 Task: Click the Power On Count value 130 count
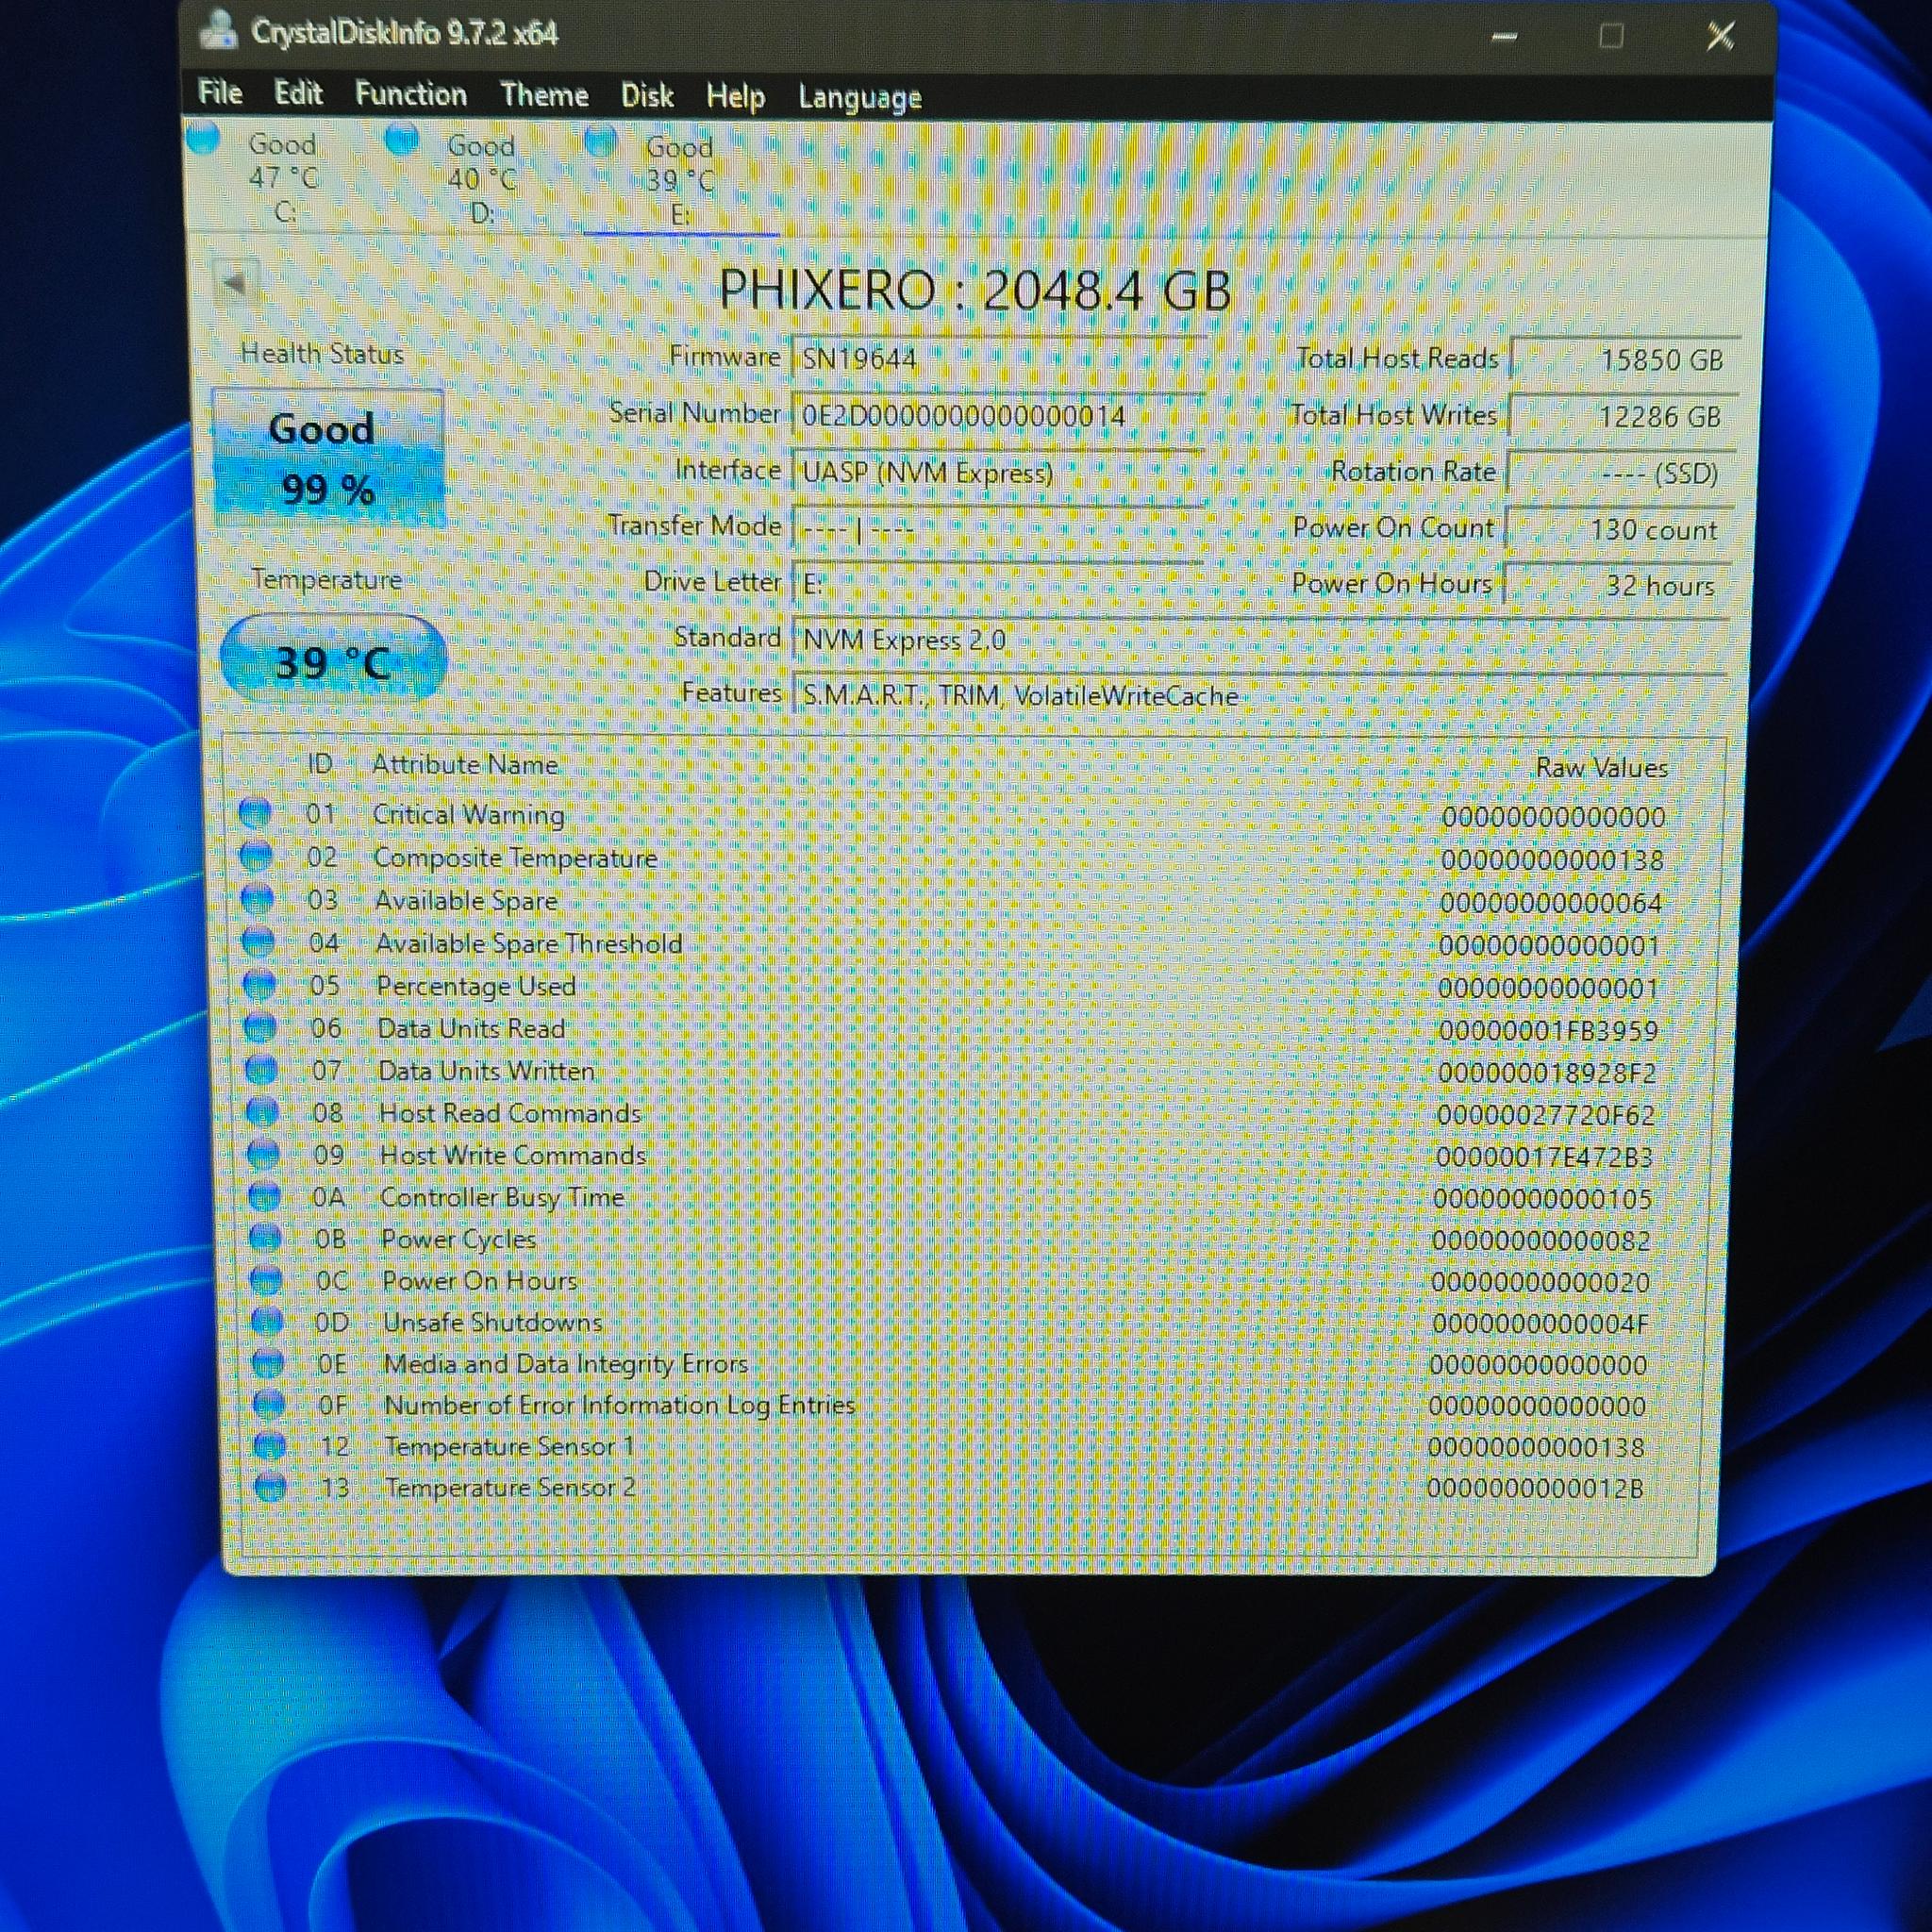click(1619, 529)
